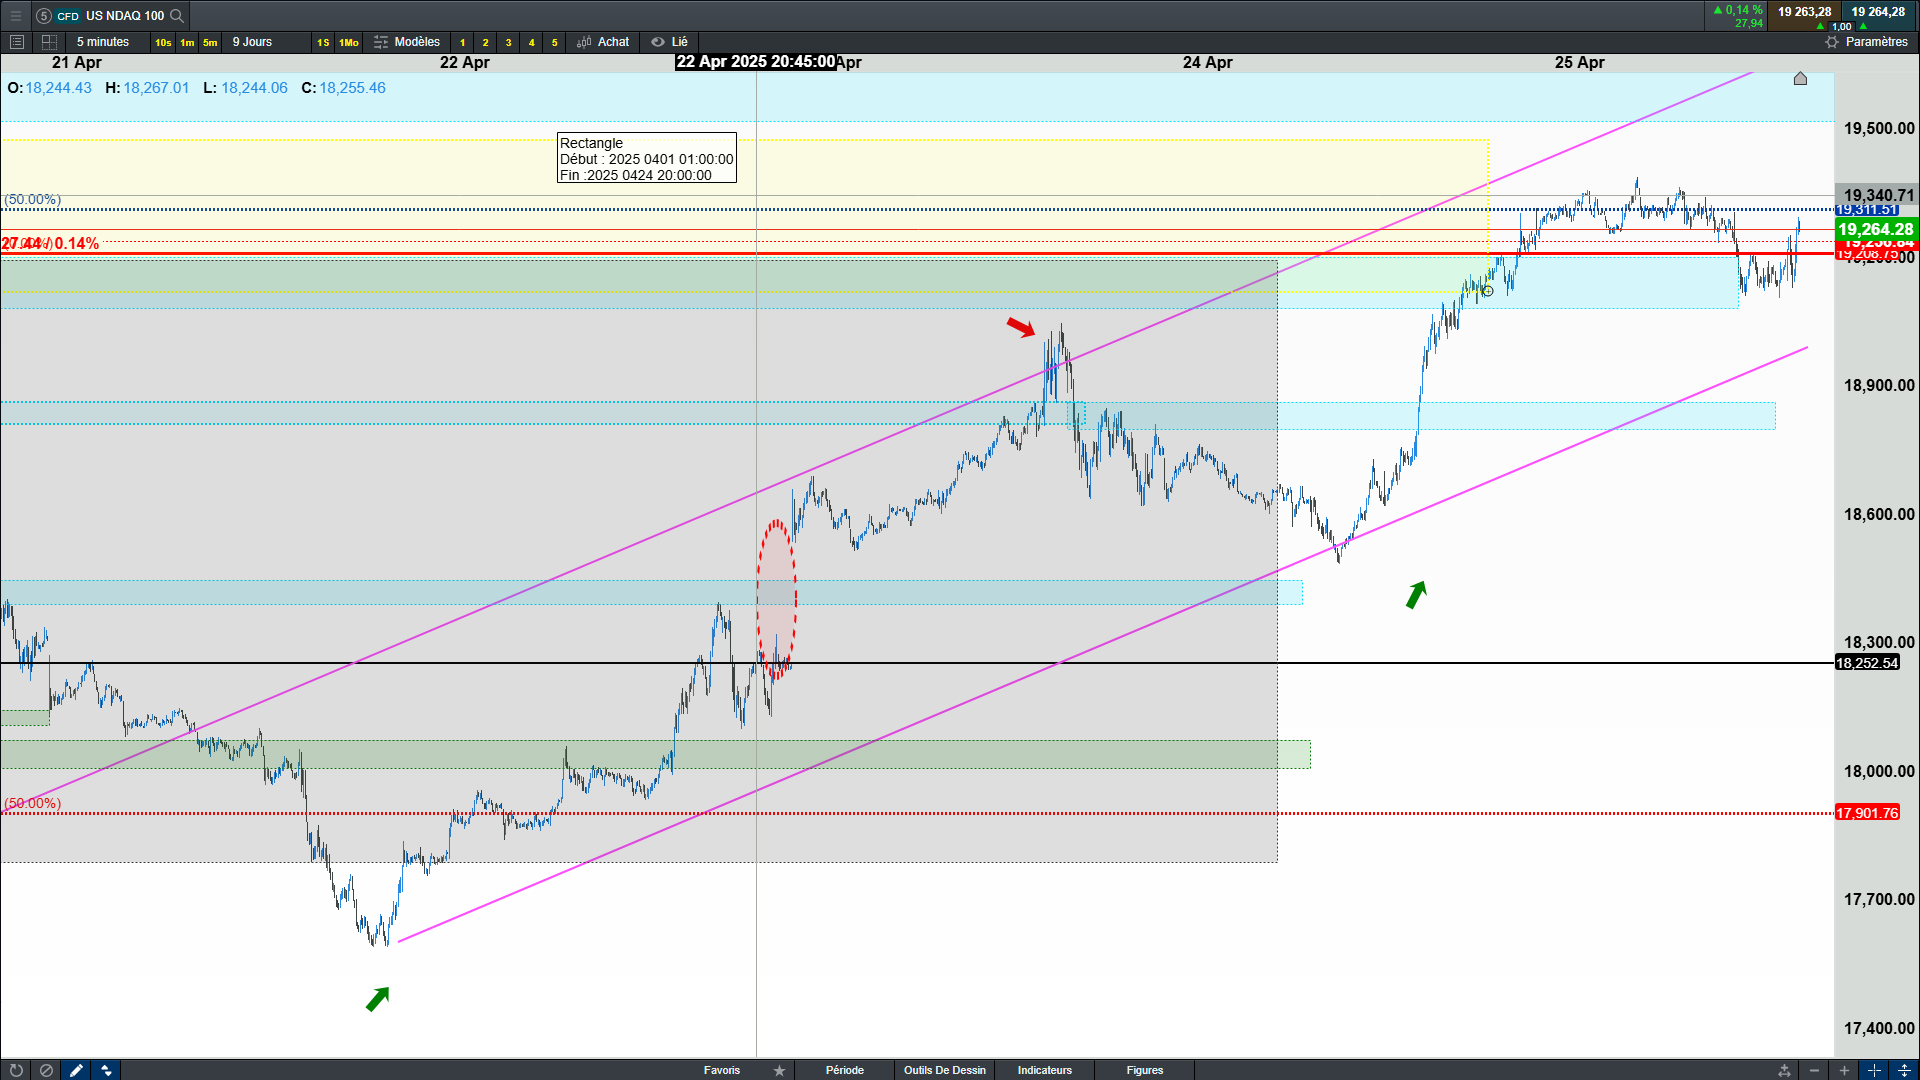Select the 1S period shortcut
This screenshot has height=1080, width=1920.
click(x=323, y=42)
